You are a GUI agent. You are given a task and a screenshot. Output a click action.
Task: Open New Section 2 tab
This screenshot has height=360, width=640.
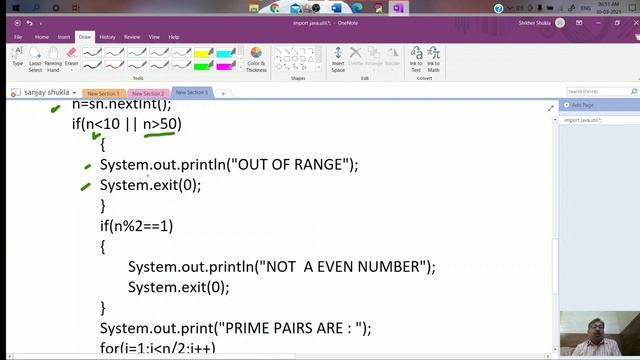tap(148, 93)
